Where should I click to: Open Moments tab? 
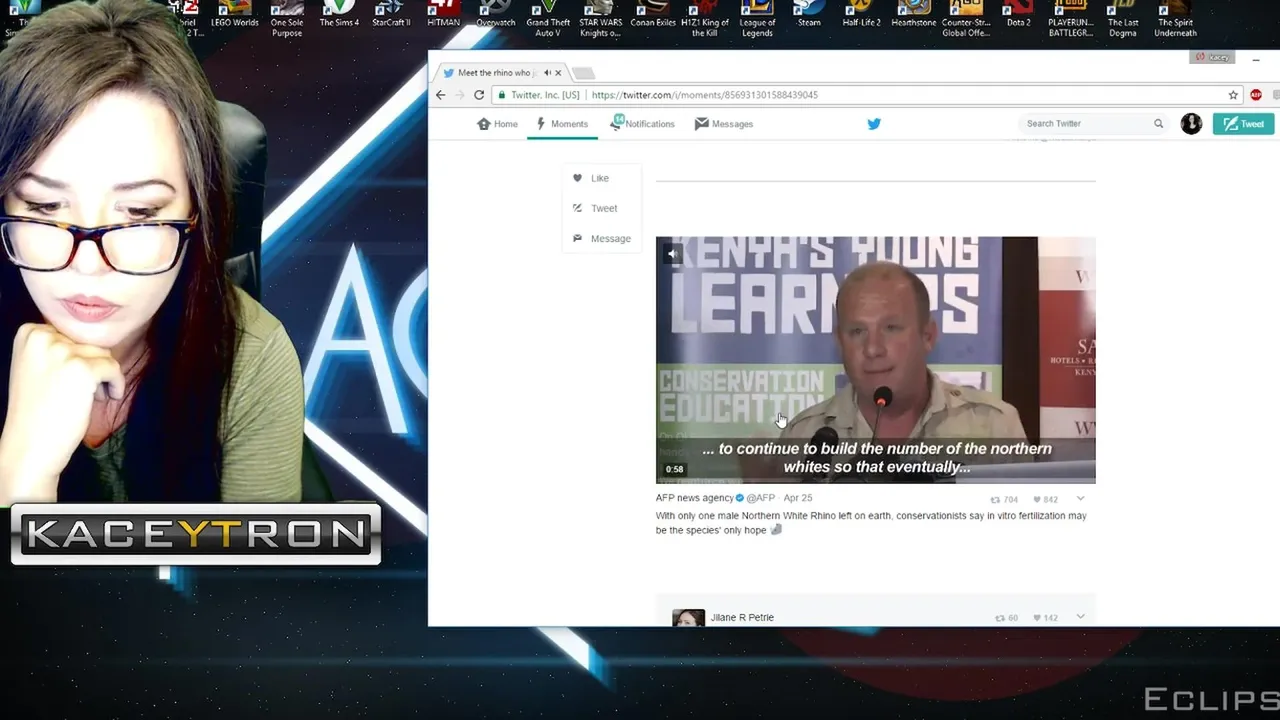562,124
